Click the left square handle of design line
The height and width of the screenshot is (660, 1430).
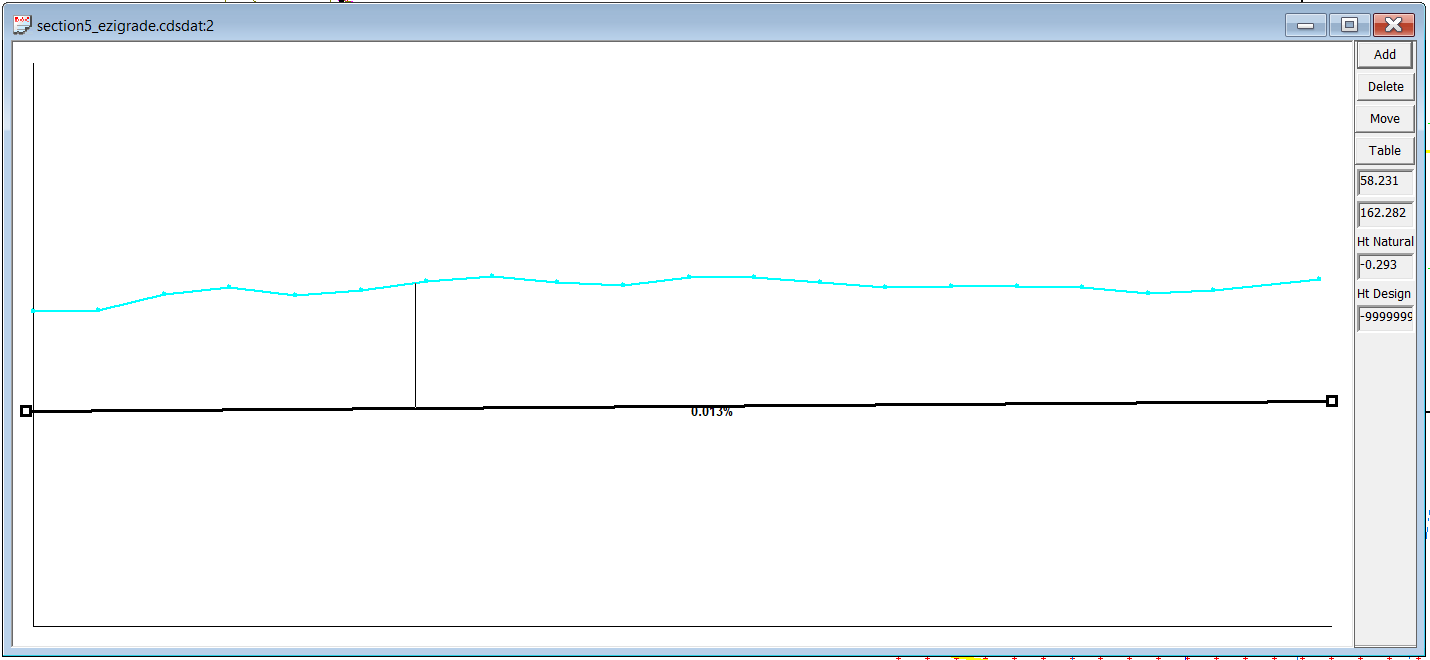(26, 411)
